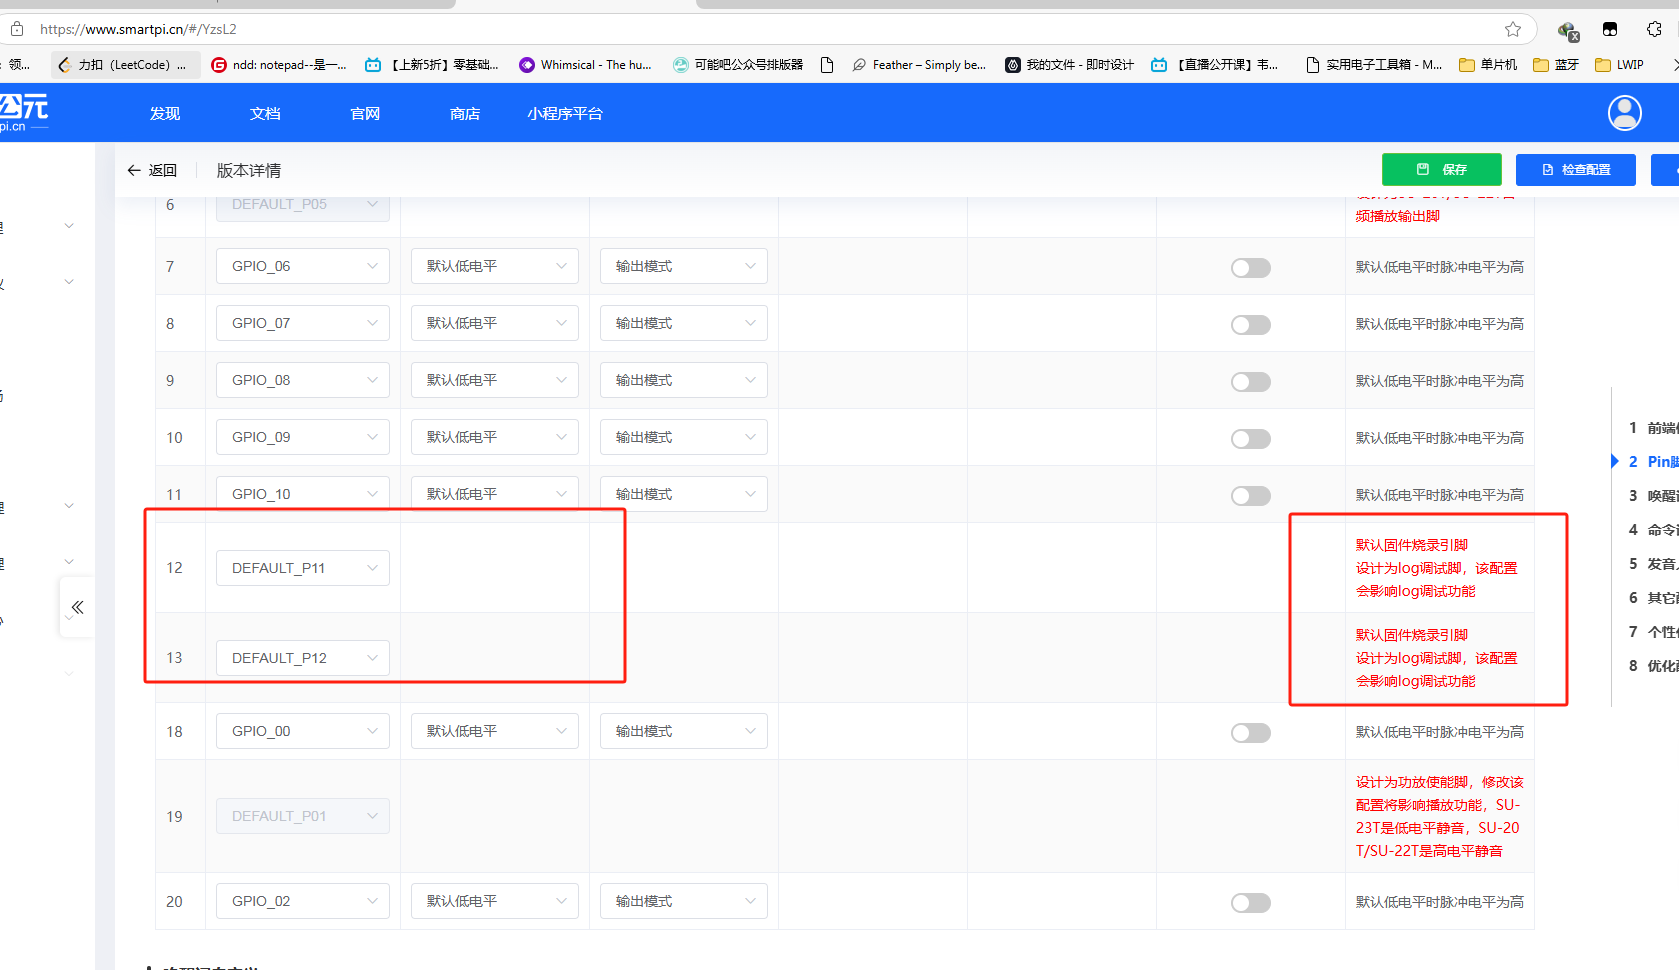Open 输出模式 dropdown in GPIO_02 row
1679x970 pixels.
pos(683,901)
